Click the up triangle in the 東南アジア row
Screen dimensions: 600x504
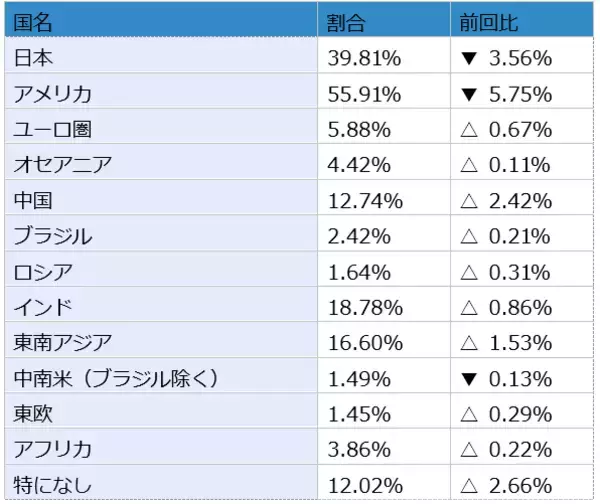tap(468, 343)
